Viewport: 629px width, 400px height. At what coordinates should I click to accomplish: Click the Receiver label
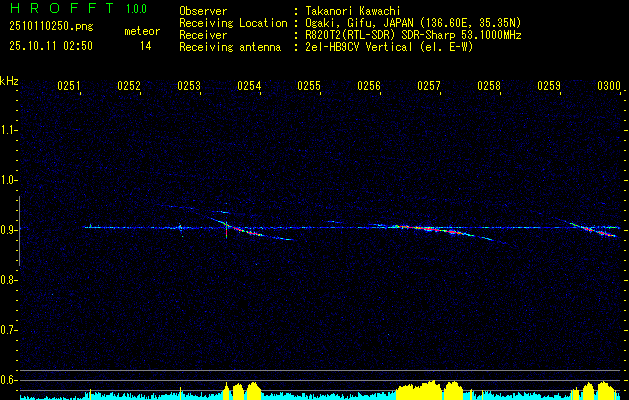tap(203, 35)
